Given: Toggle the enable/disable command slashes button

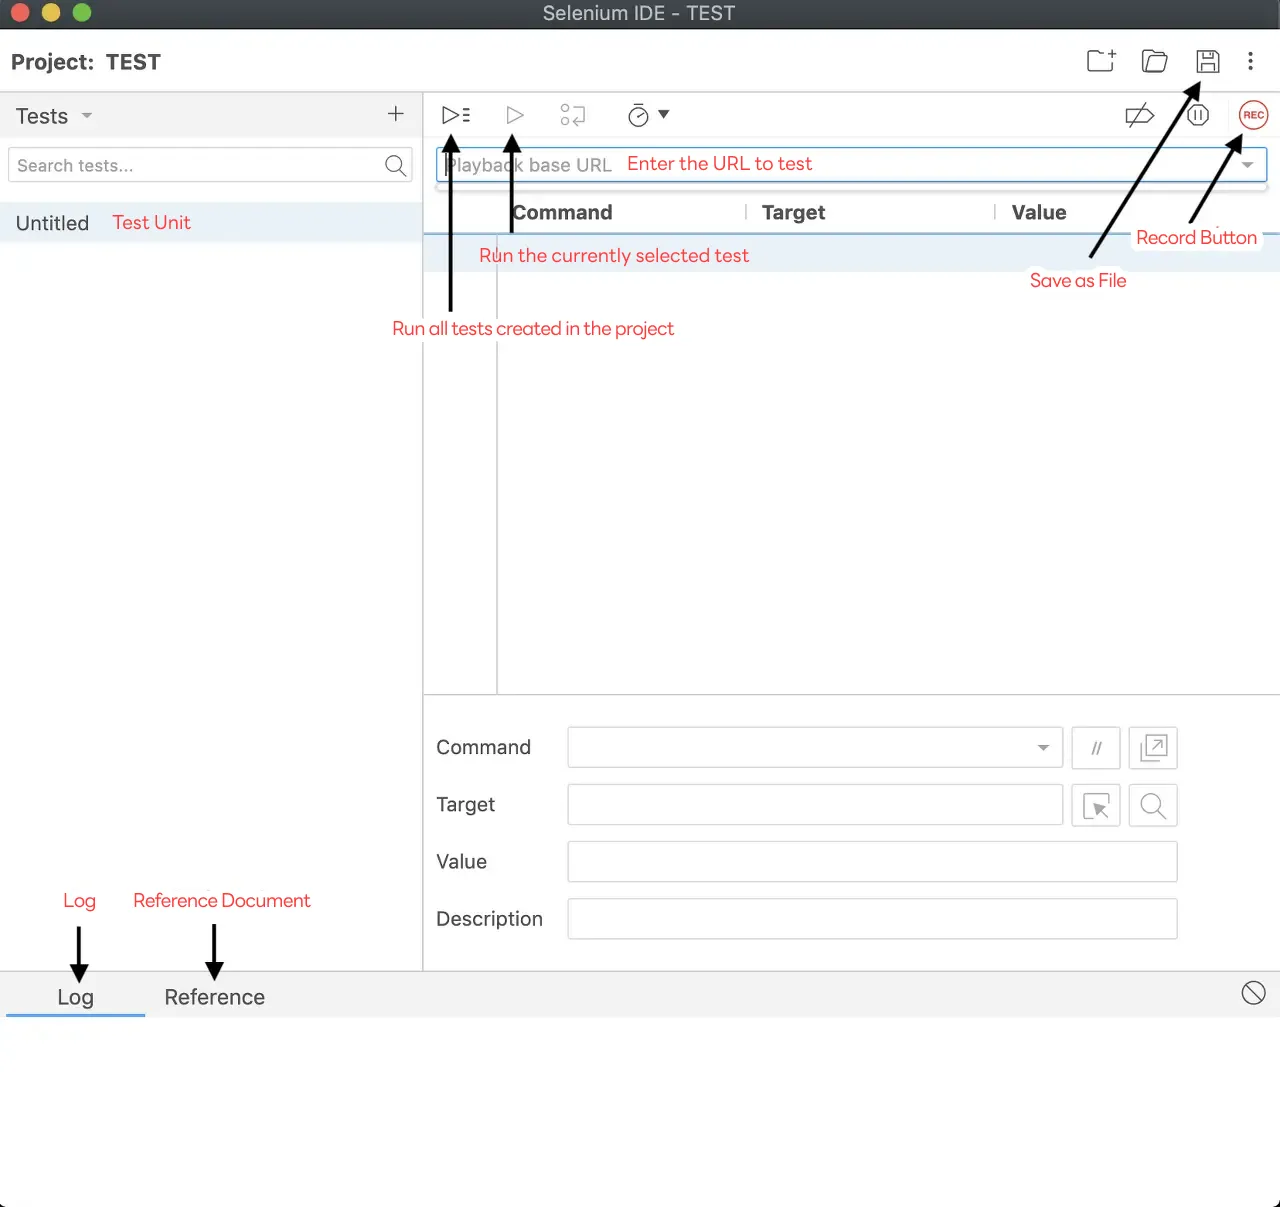Looking at the screenshot, I should tap(1096, 748).
